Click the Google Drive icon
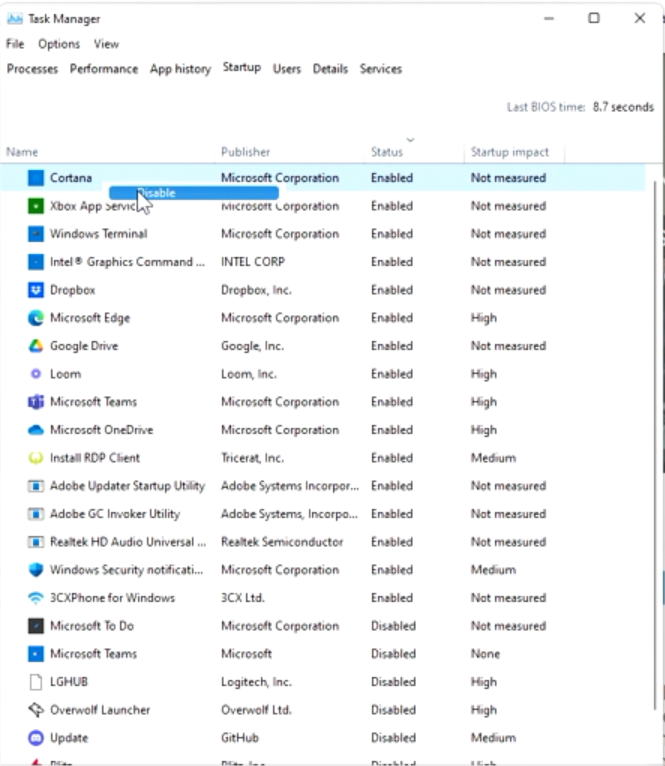This screenshot has height=766, width=665. click(36, 346)
